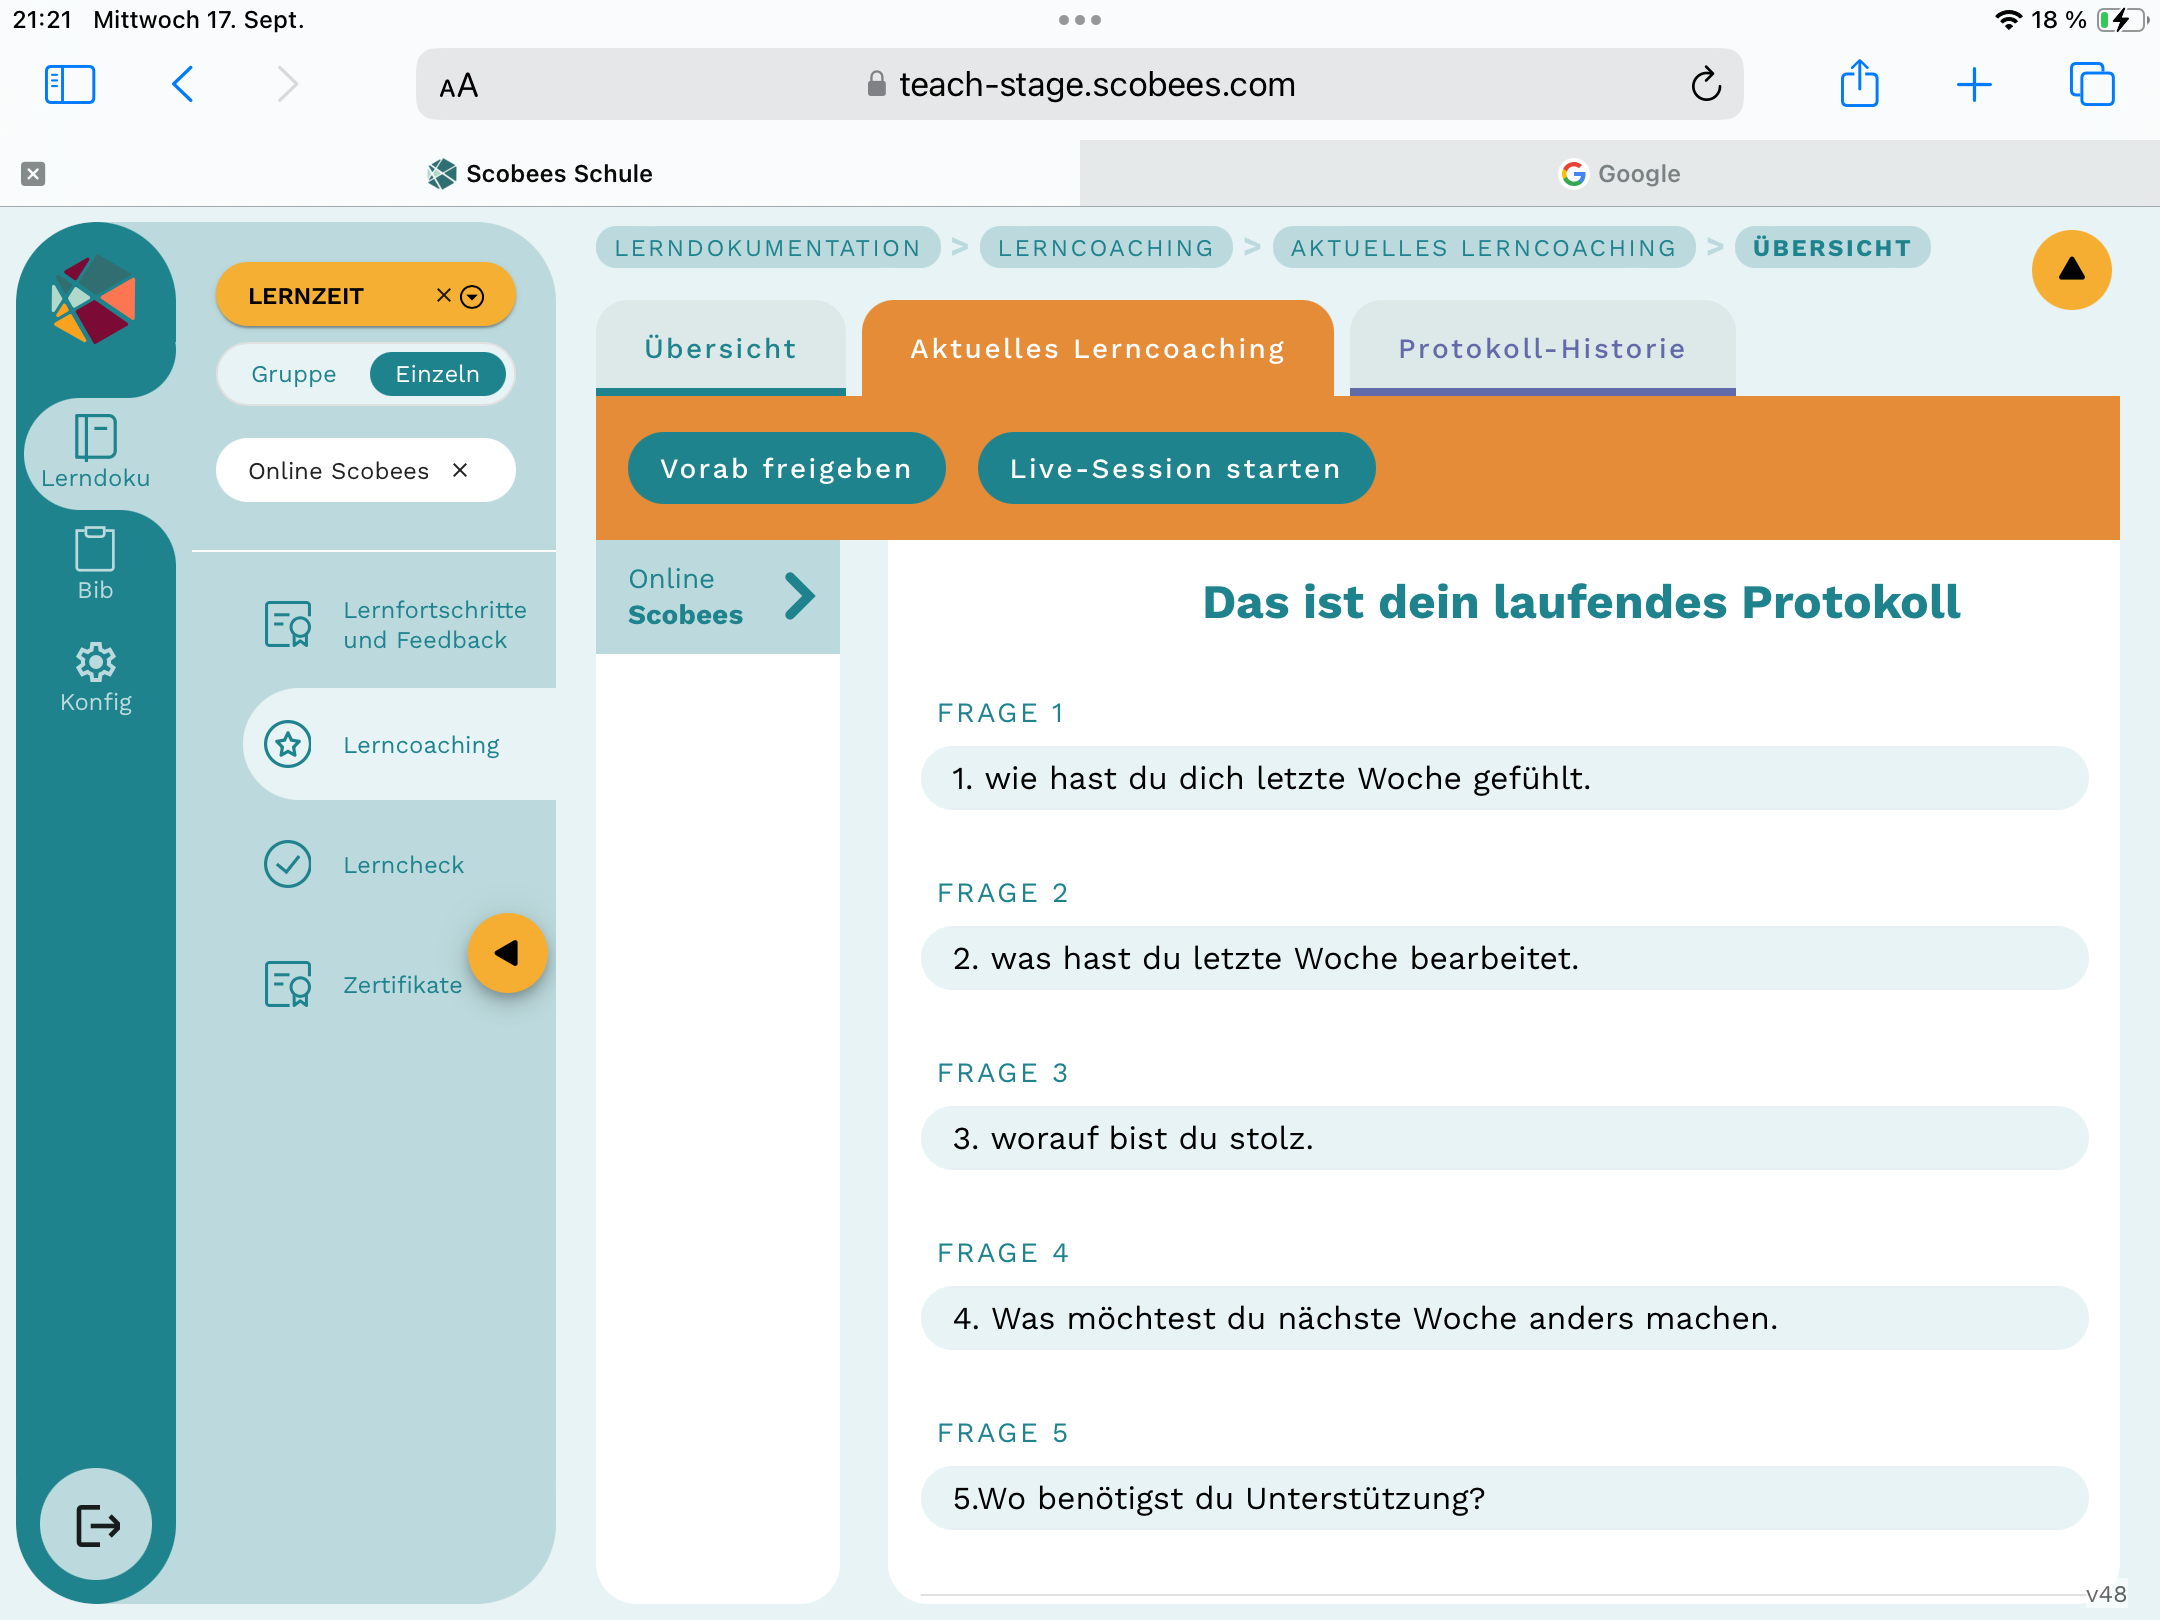Viewport: 2160px width, 1620px height.
Task: Click the orange up-arrow circle button
Action: tap(2070, 270)
